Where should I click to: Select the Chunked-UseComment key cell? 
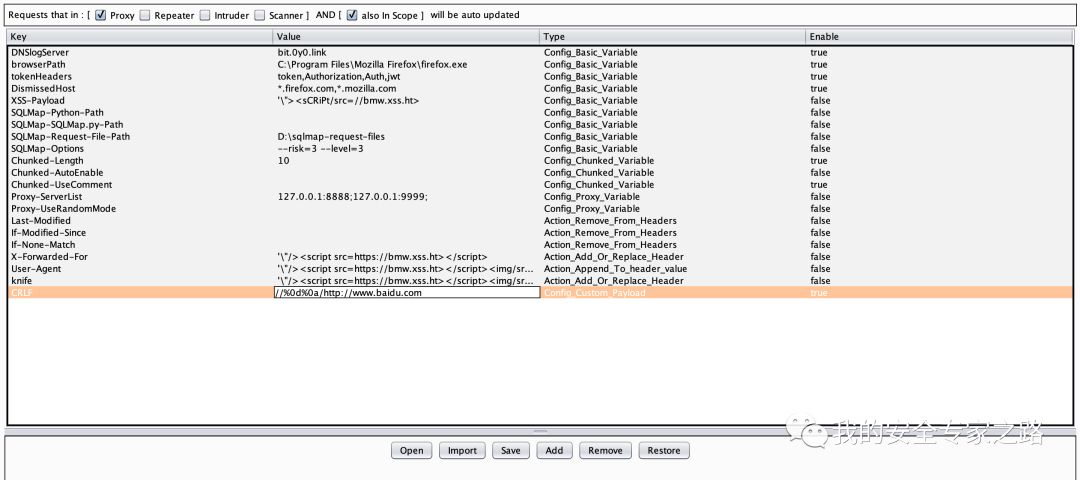tap(141, 185)
